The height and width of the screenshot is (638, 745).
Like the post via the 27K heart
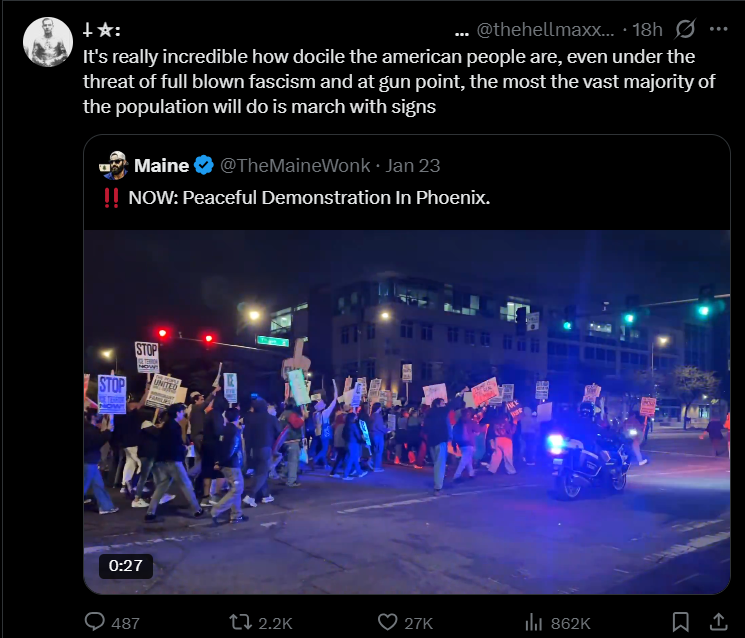405,622
